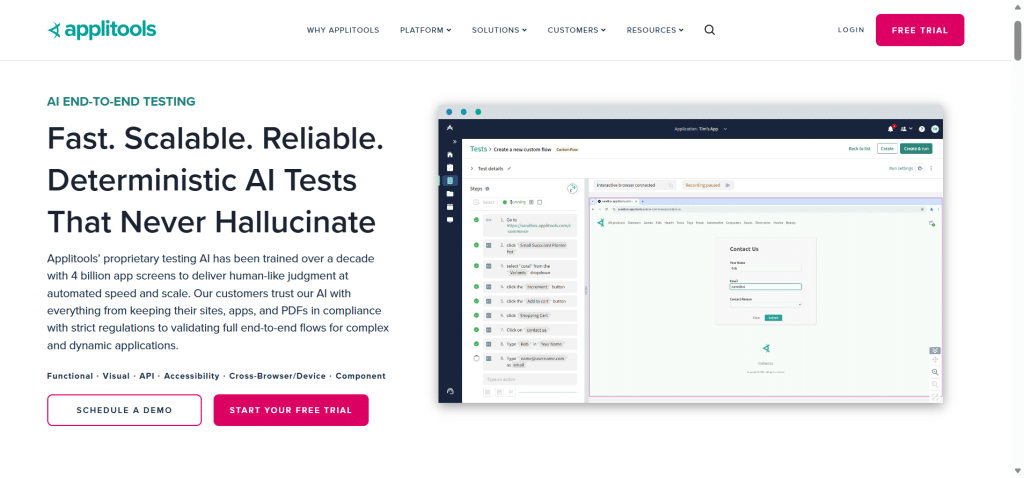Open the Run settings link
This screenshot has width=1024, height=478.
(901, 168)
